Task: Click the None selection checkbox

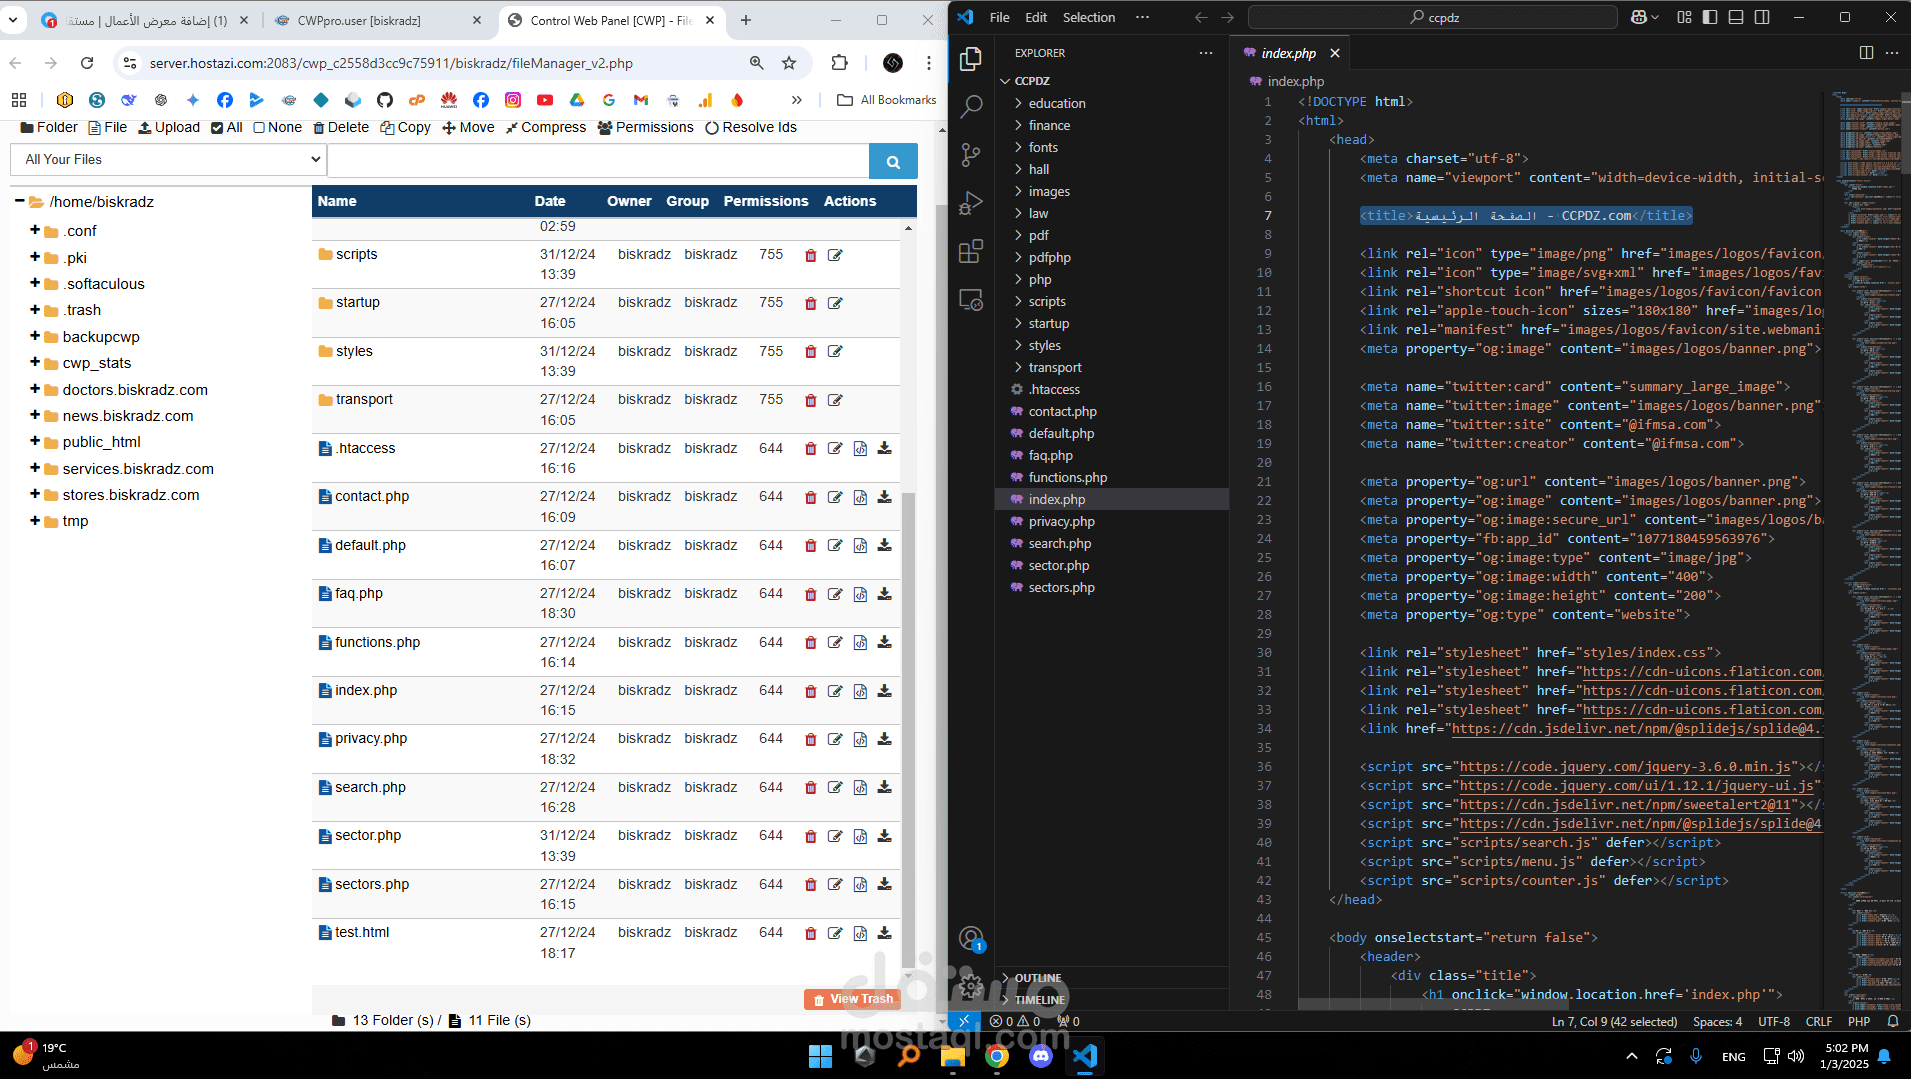Action: [259, 128]
